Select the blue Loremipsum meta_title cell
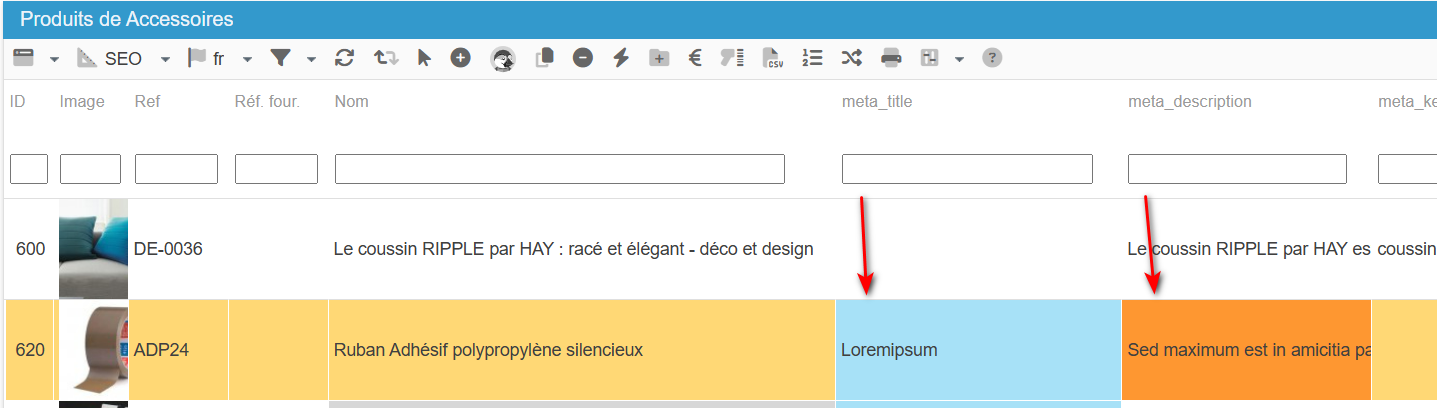The image size is (1437, 408). pyautogui.click(x=977, y=350)
